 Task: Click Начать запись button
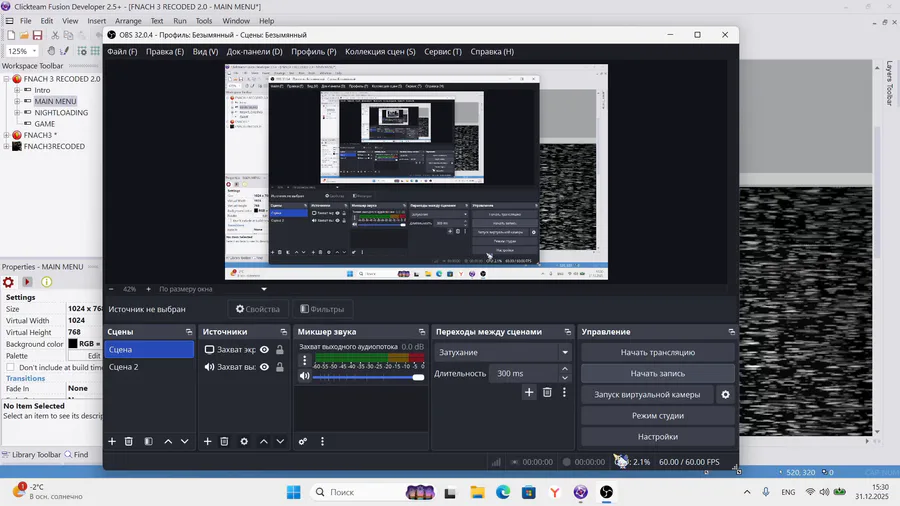point(658,373)
